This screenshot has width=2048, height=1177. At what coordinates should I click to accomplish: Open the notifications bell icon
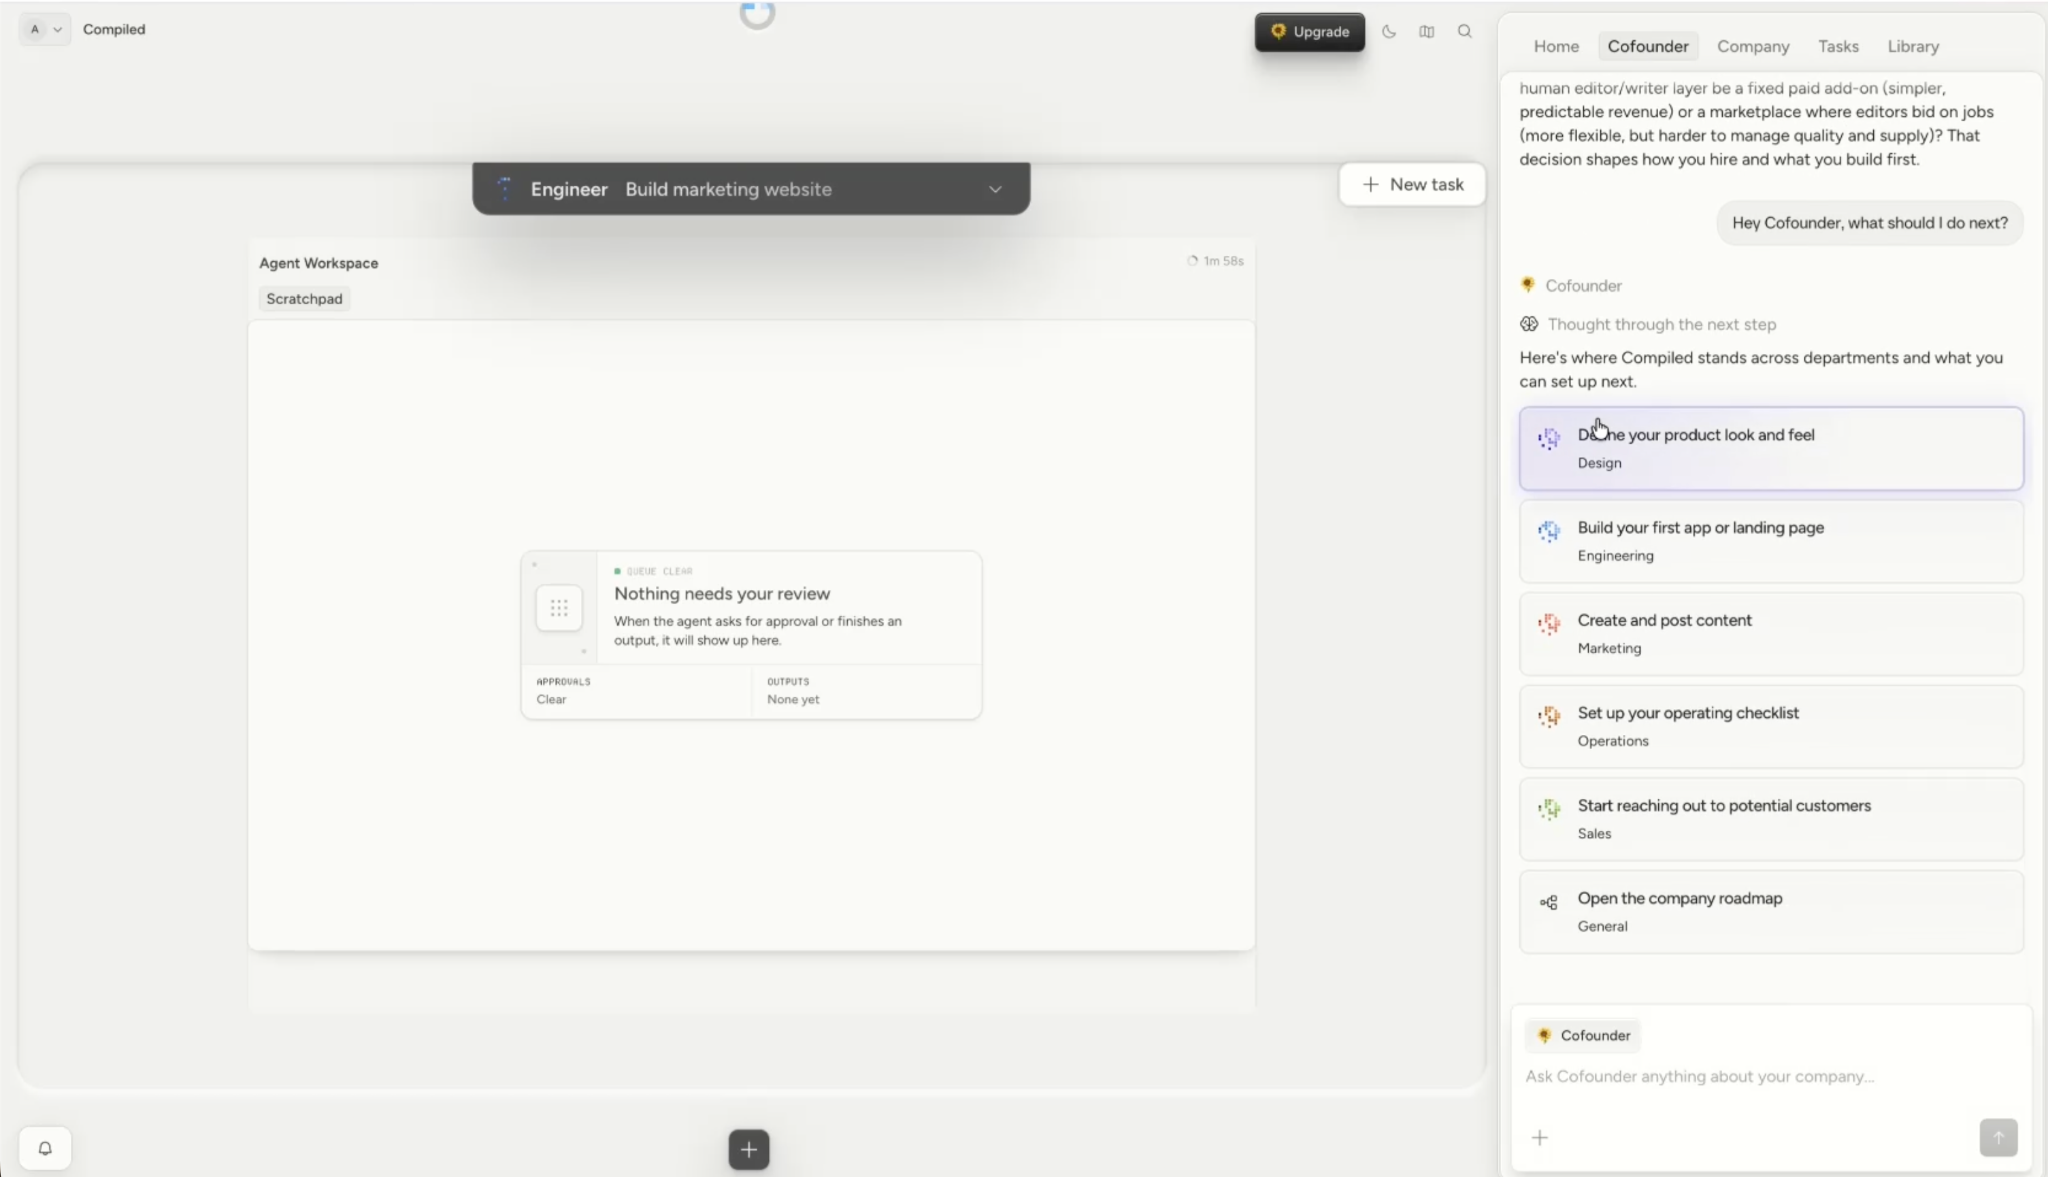pyautogui.click(x=45, y=1148)
